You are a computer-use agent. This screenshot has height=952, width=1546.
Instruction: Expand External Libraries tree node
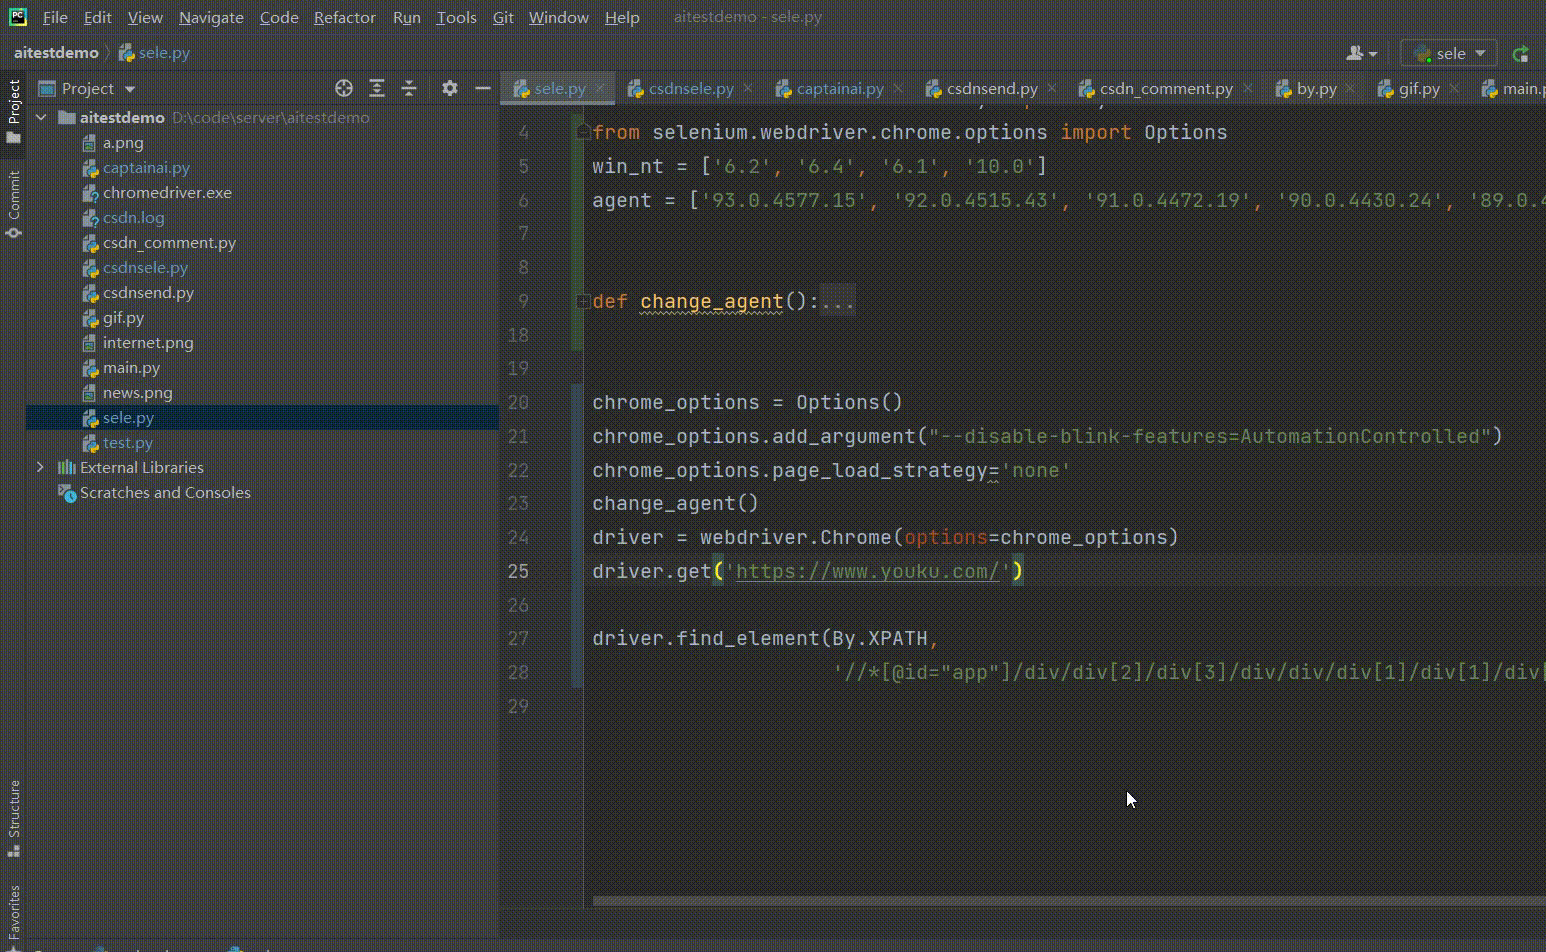pos(40,467)
